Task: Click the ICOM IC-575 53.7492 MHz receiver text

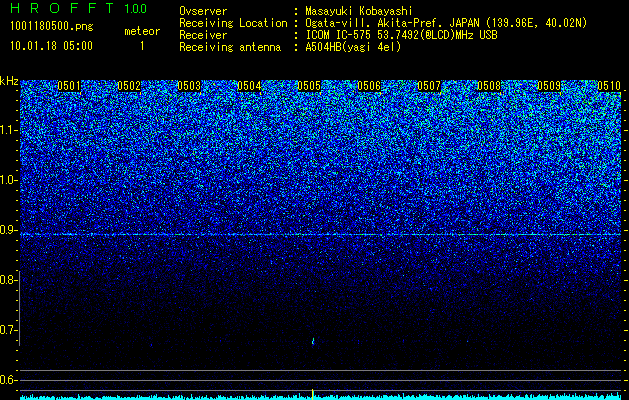Action: click(402, 35)
